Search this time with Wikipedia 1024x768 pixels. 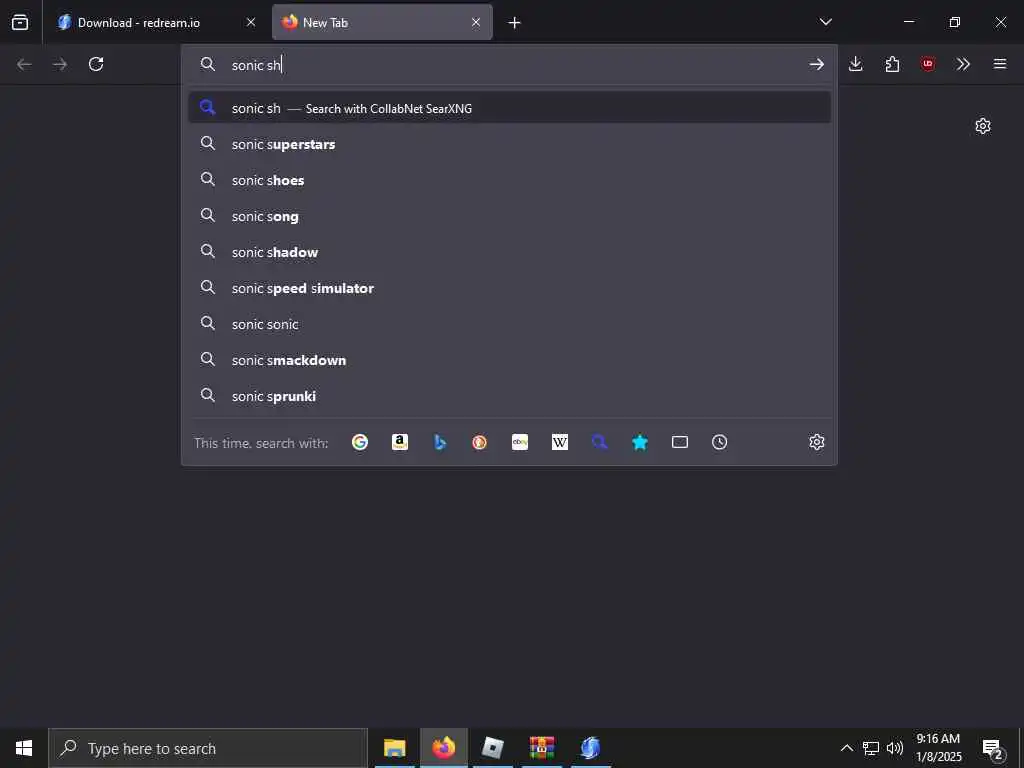tap(560, 442)
